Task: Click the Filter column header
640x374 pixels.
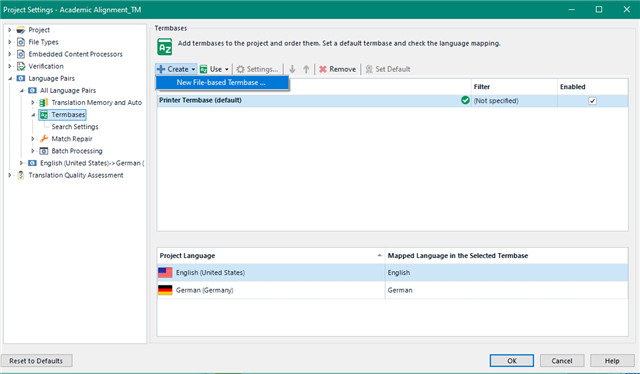Action: coord(514,87)
